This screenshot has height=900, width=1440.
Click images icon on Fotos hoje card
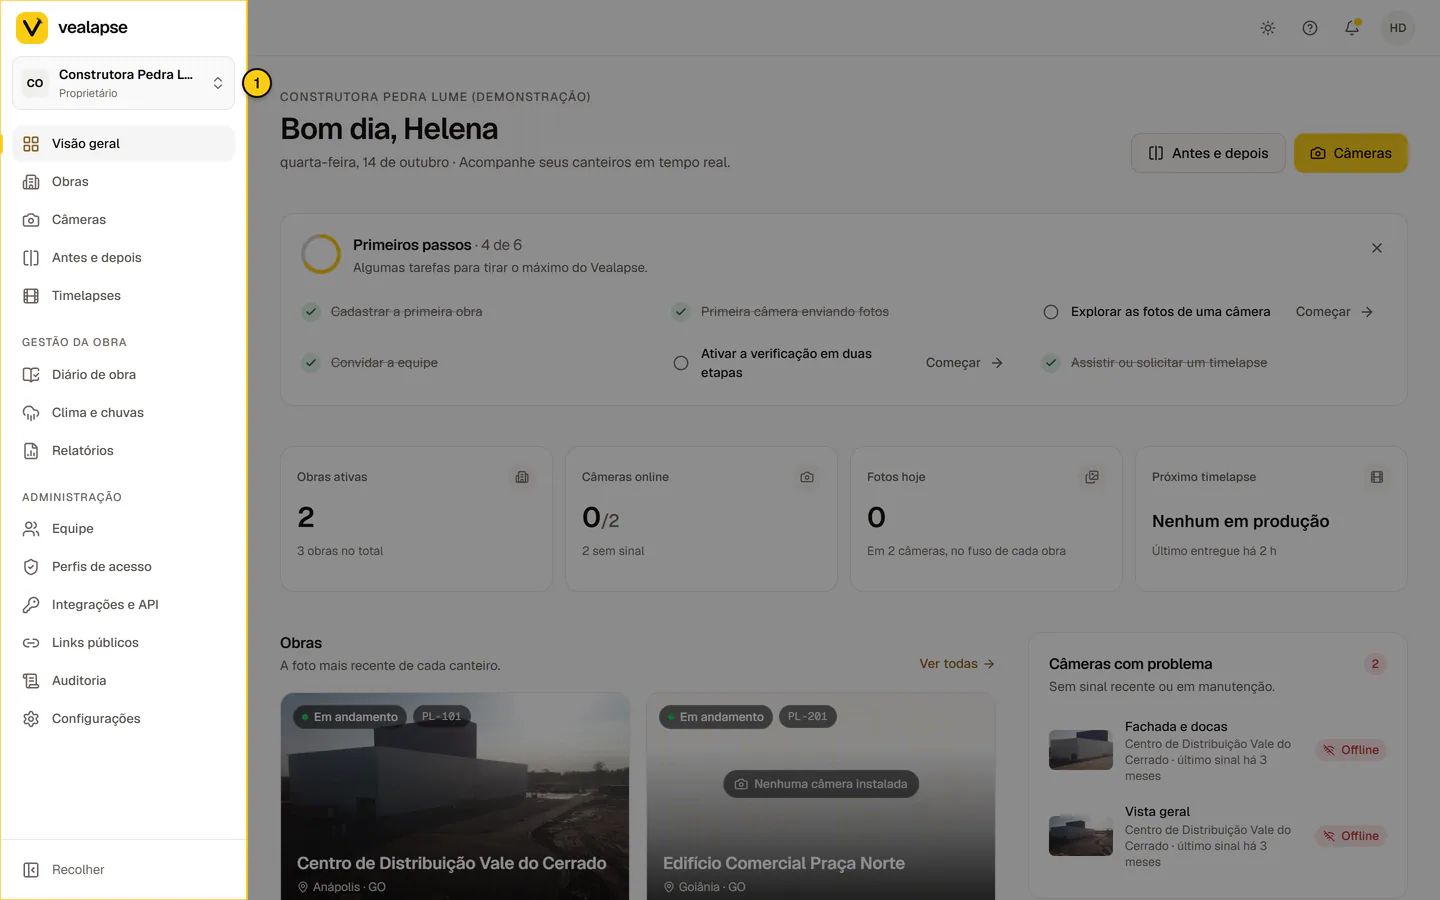coord(1092,477)
